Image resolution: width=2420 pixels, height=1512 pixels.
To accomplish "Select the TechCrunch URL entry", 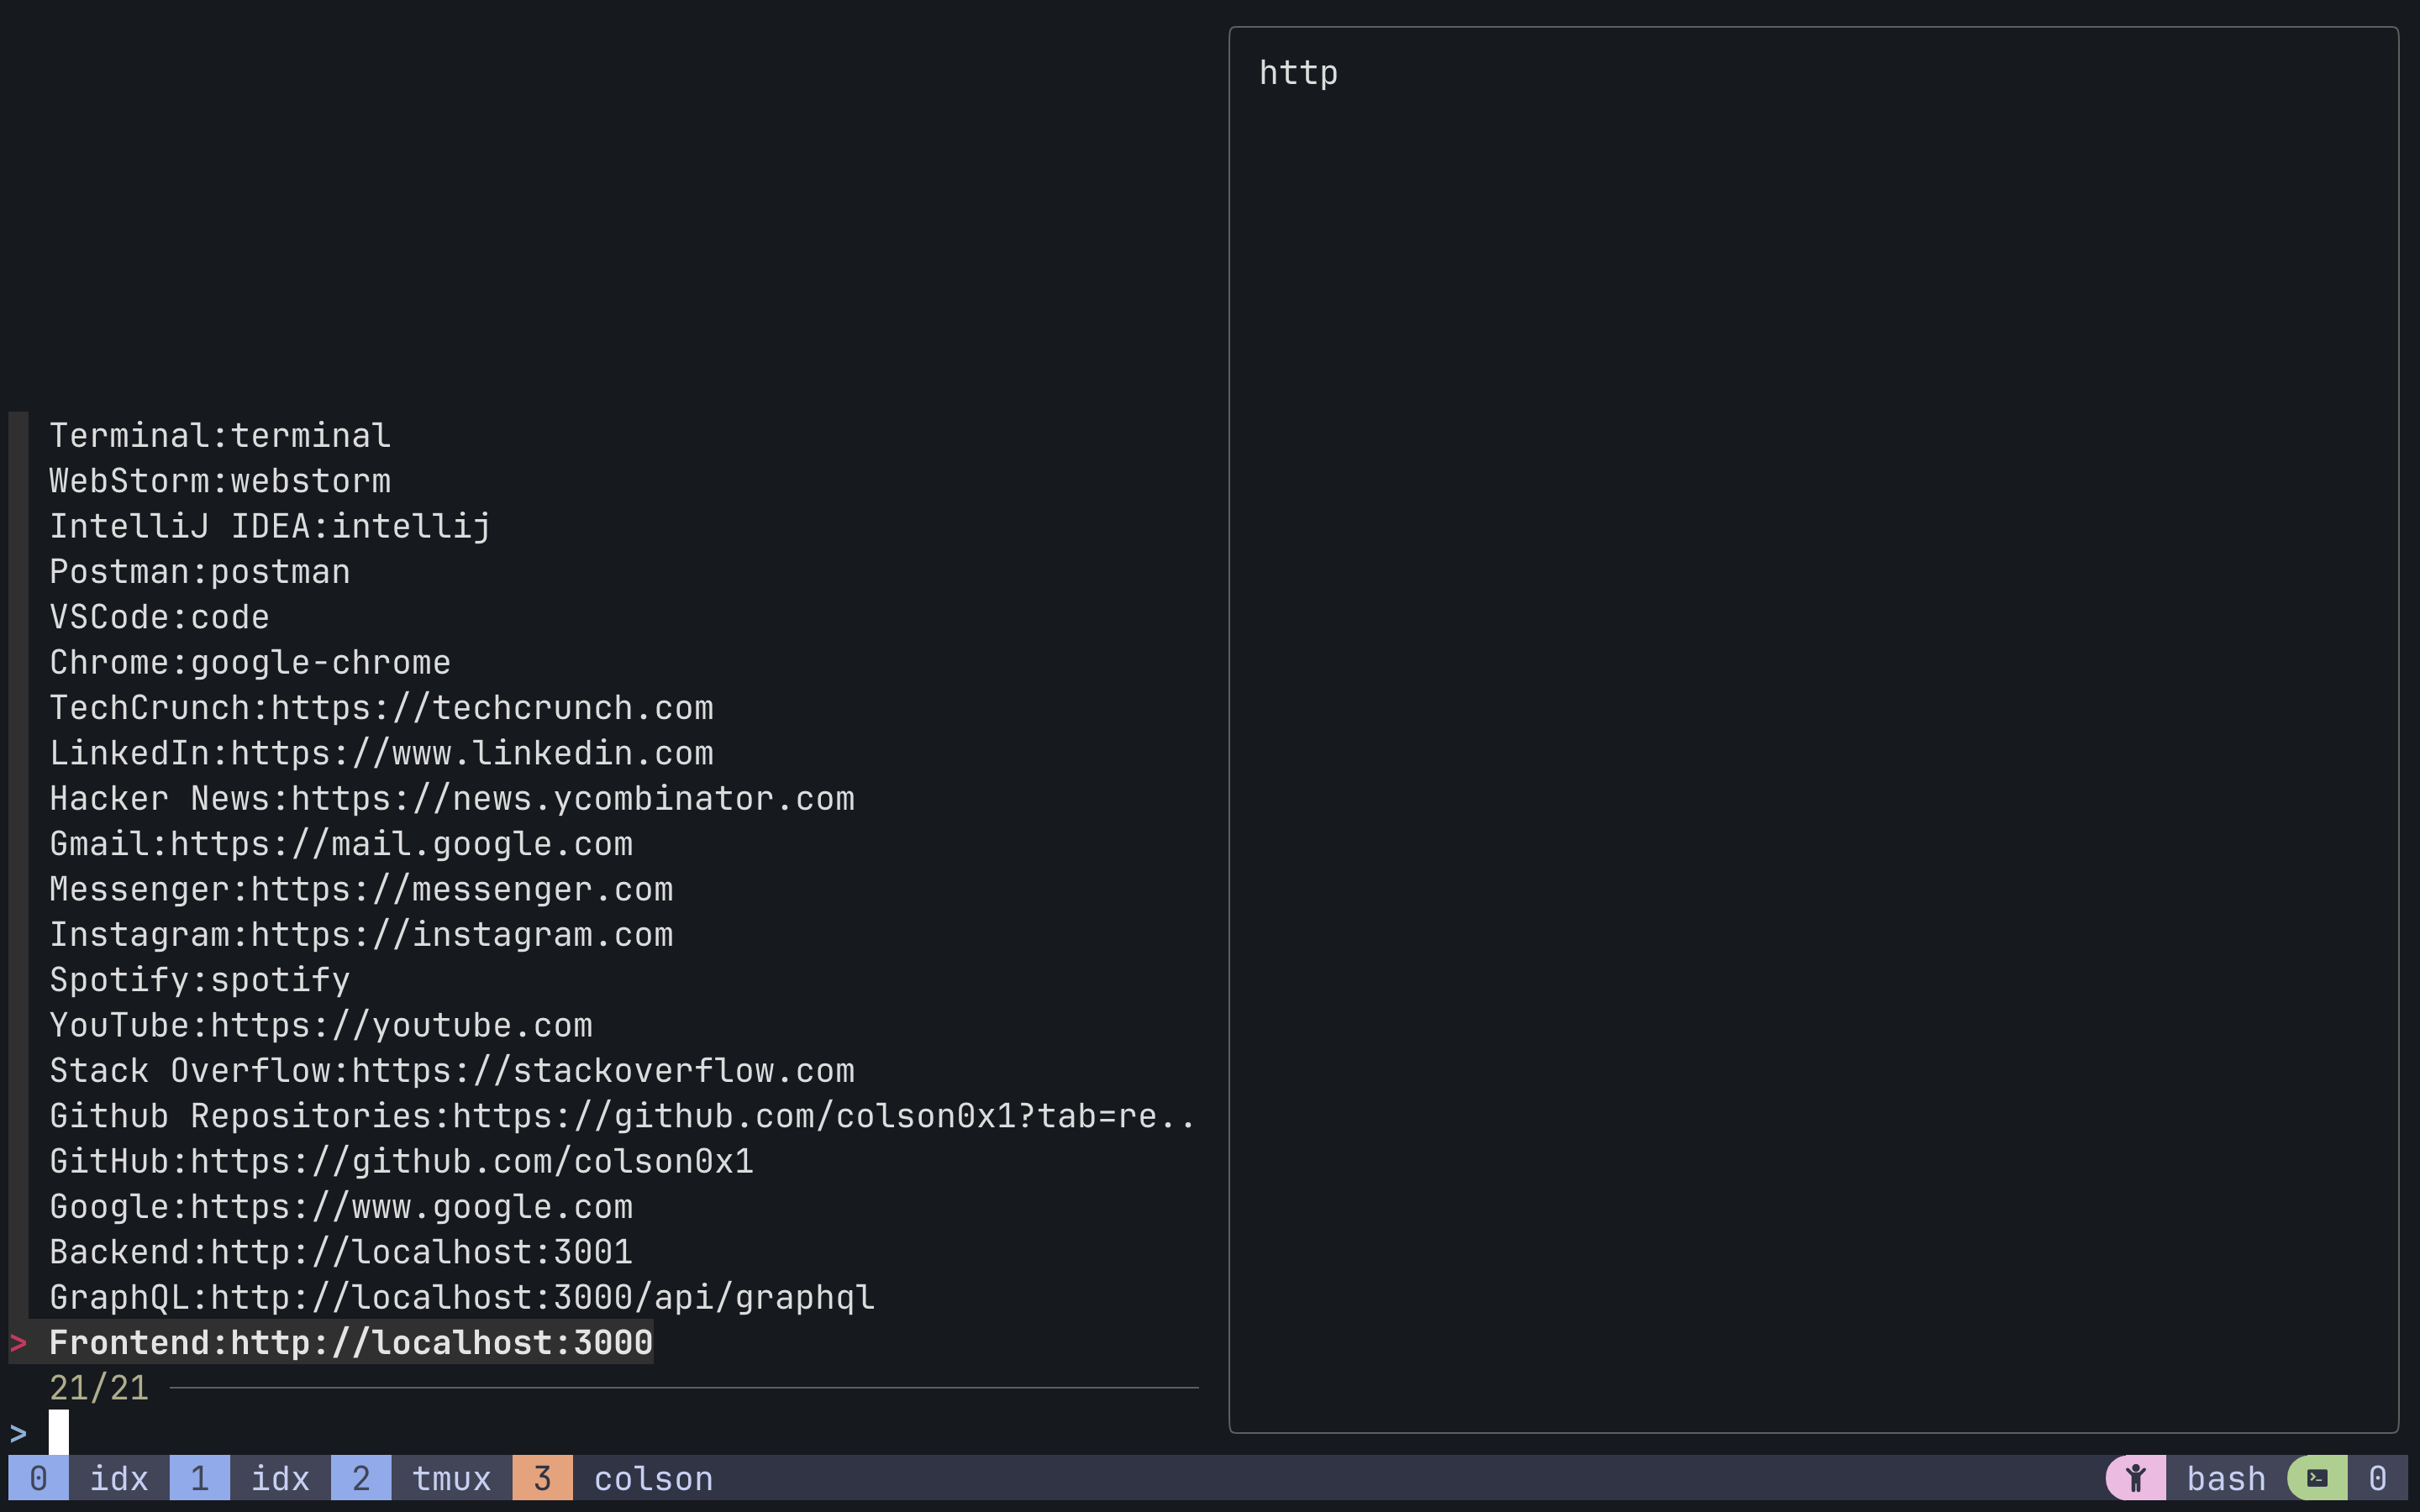I will click(x=381, y=707).
